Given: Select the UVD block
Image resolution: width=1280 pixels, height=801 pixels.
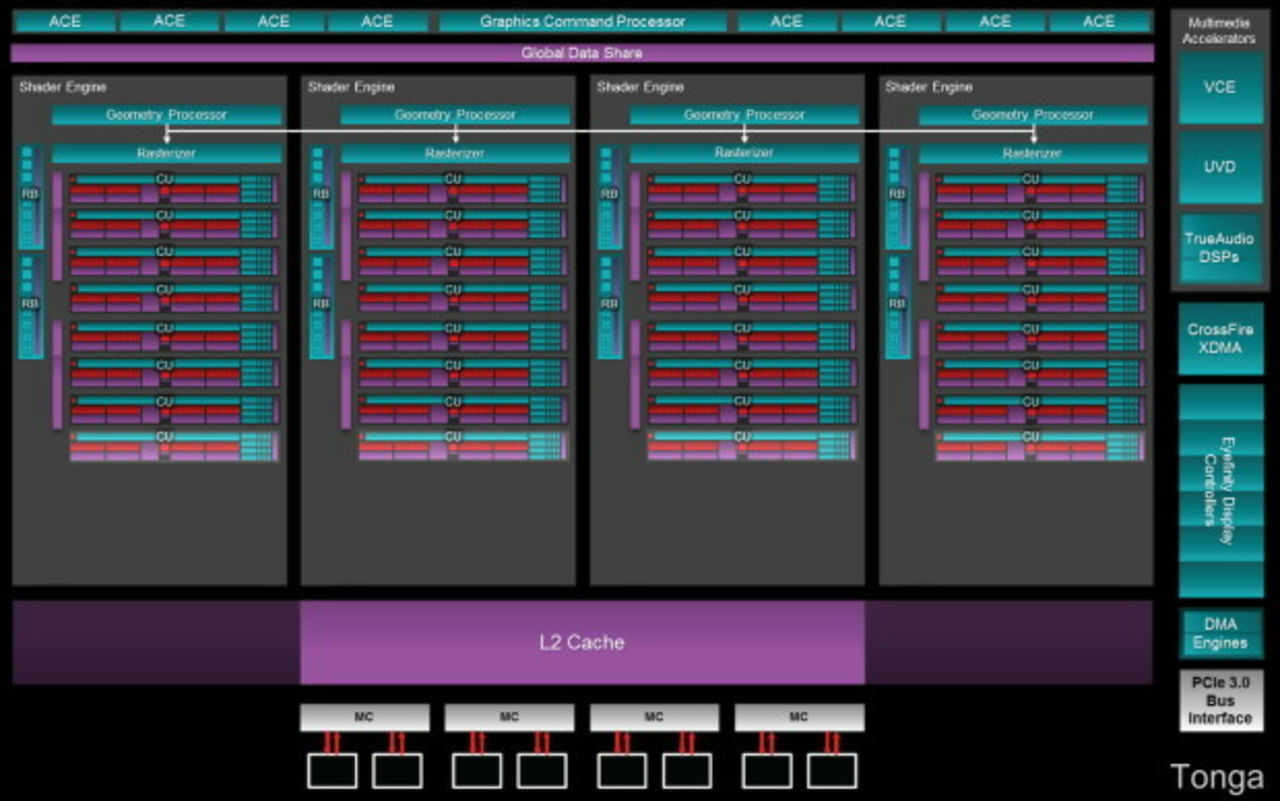Looking at the screenshot, I should pos(1219,167).
